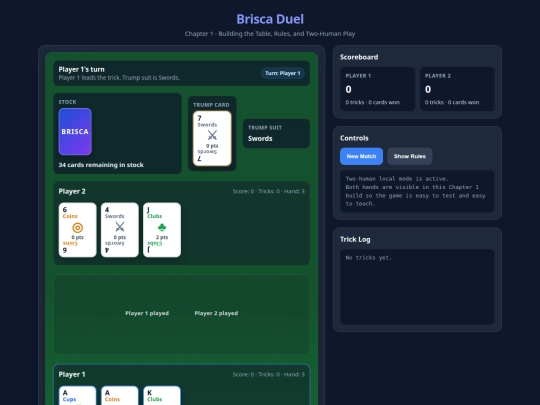Click Player 2's Score Tricks Hand stats

(x=269, y=191)
